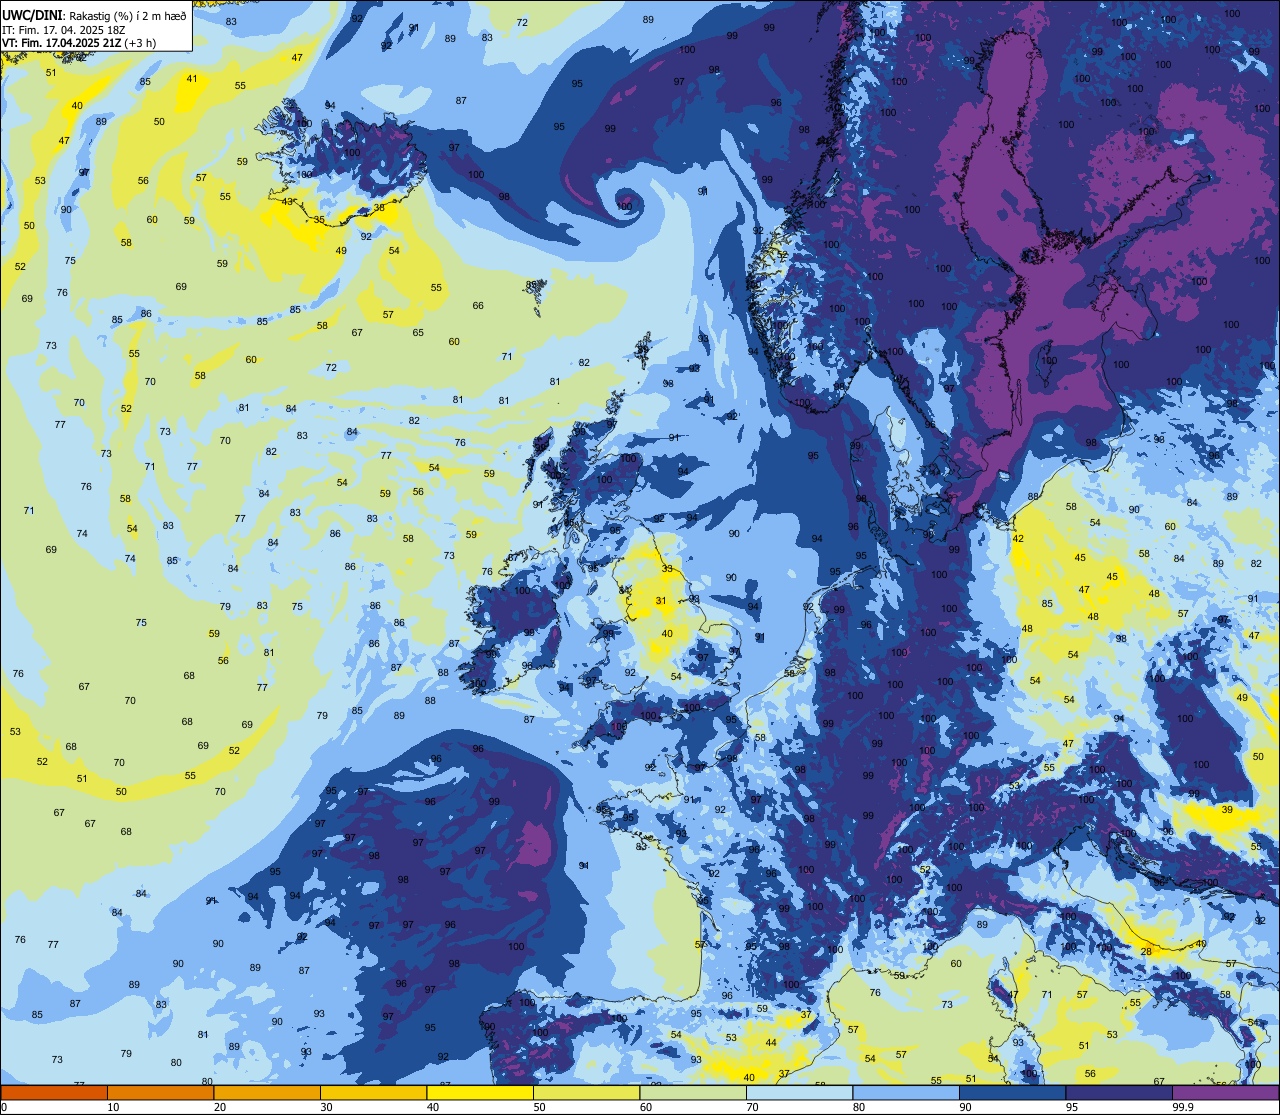The height and width of the screenshot is (1115, 1280).
Task: Click the value "42" near the Polish coast
Action: [1018, 539]
